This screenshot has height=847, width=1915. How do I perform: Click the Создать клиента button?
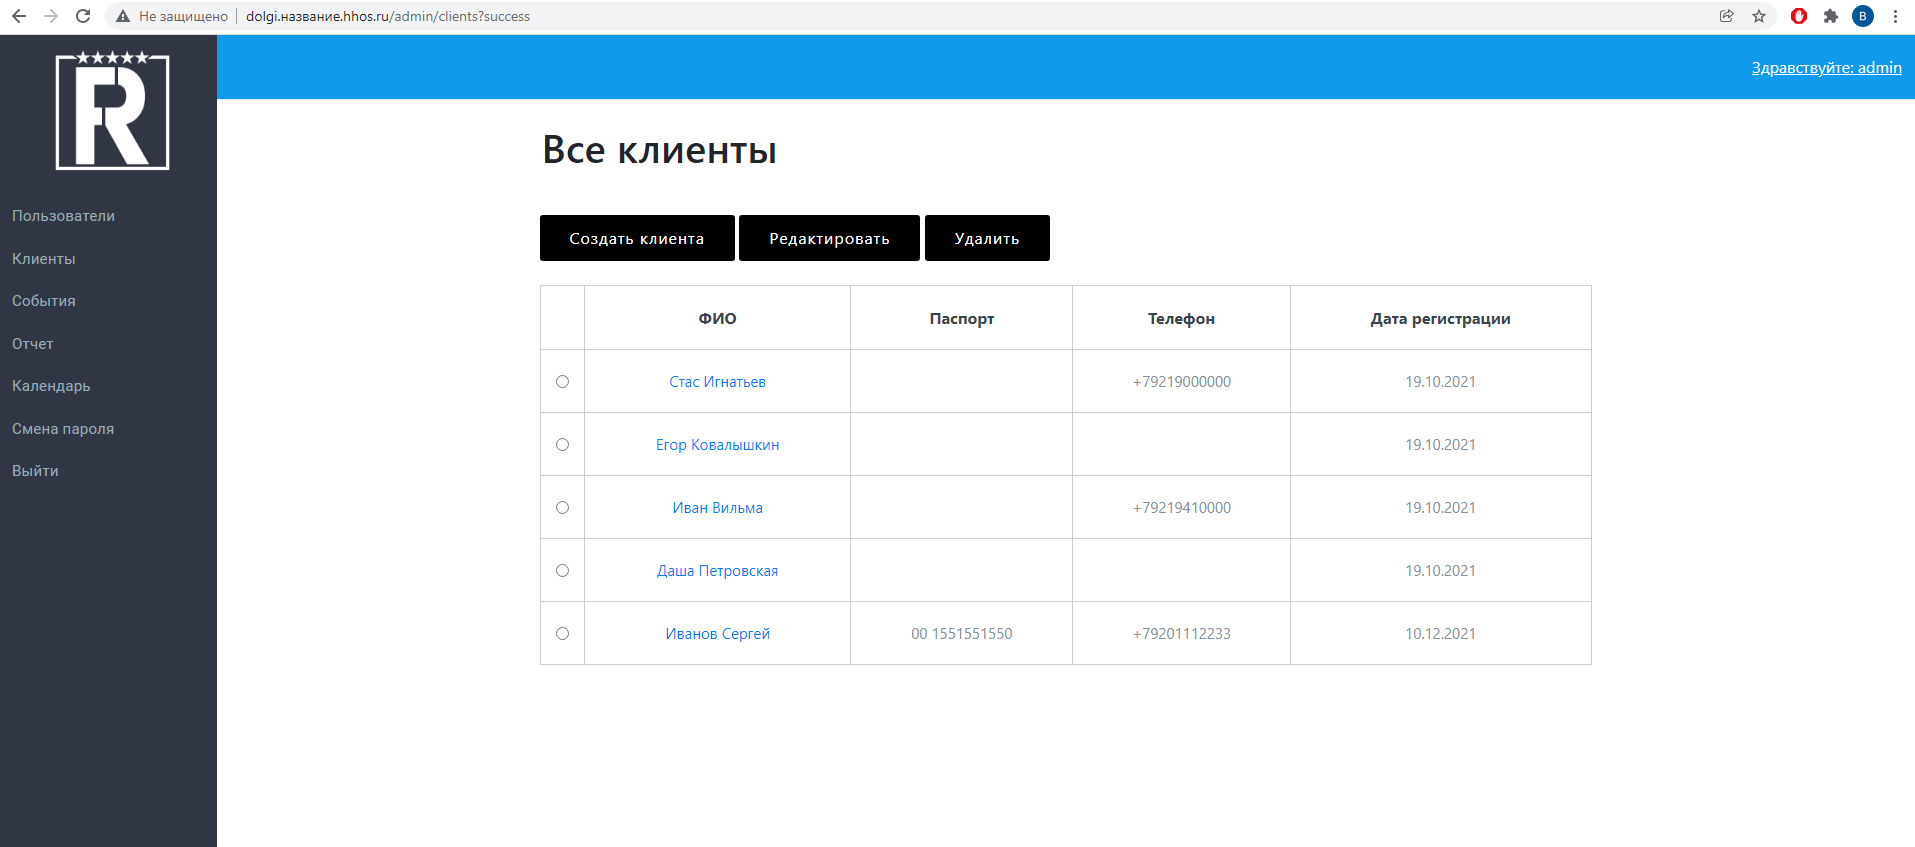tap(637, 238)
